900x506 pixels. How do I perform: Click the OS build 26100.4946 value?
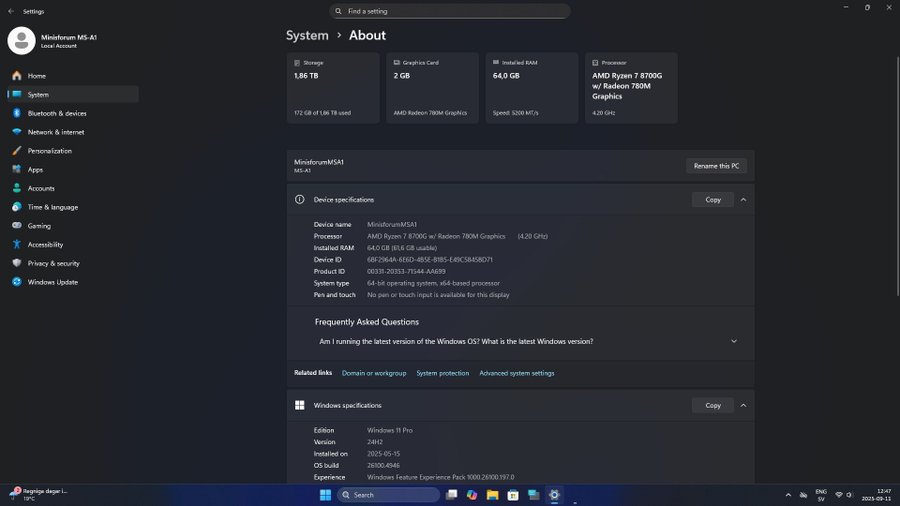point(383,465)
